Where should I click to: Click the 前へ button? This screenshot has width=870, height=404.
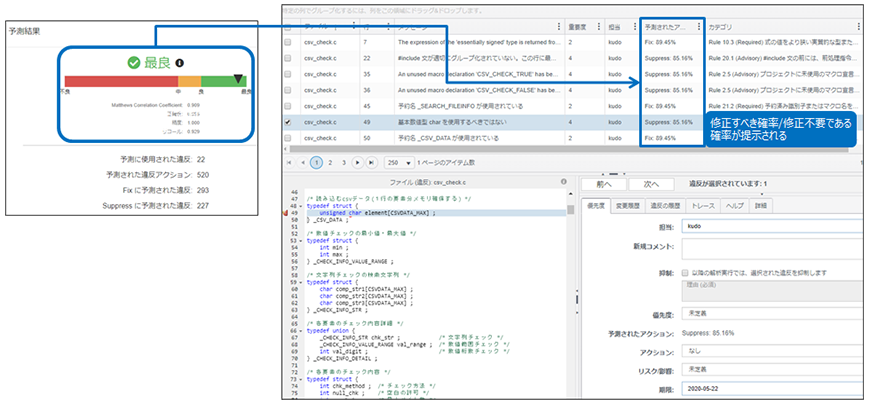coord(603,184)
